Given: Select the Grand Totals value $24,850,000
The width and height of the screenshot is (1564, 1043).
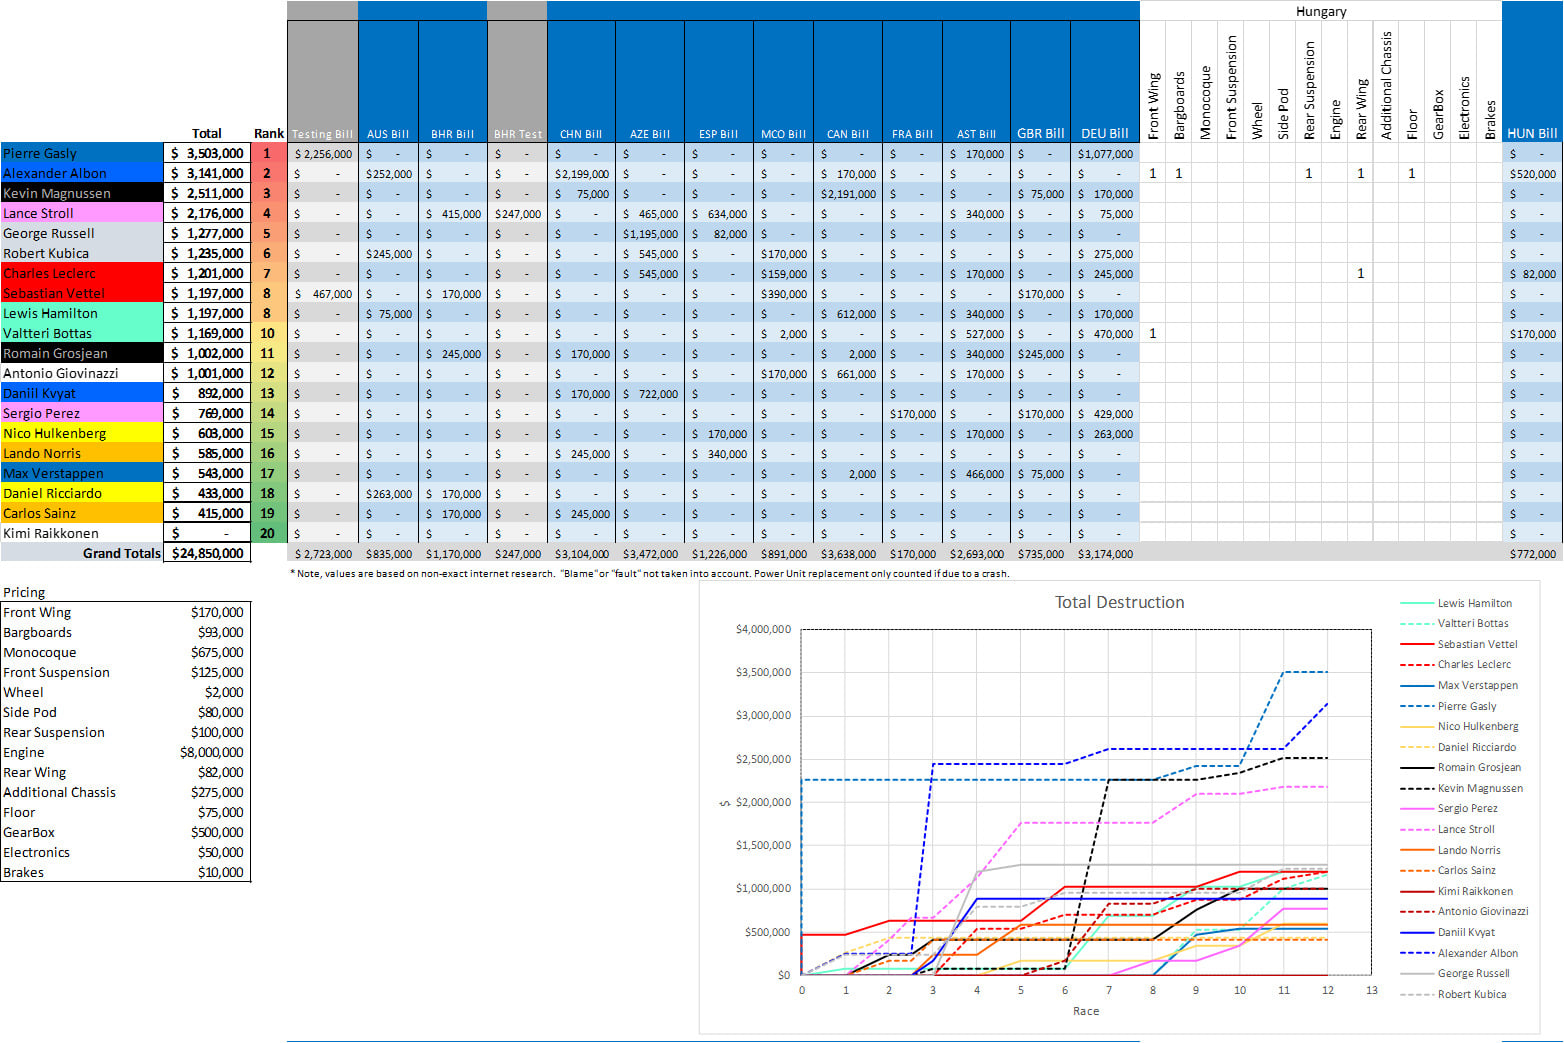Looking at the screenshot, I should (207, 553).
